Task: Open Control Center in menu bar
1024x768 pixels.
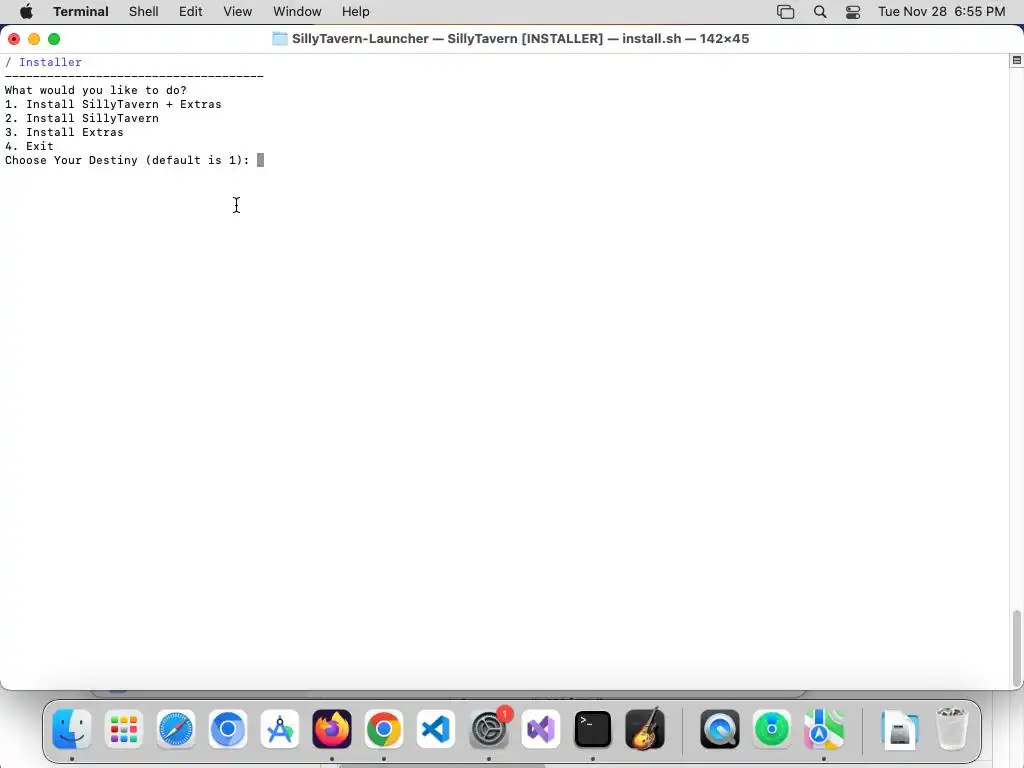Action: click(x=853, y=12)
